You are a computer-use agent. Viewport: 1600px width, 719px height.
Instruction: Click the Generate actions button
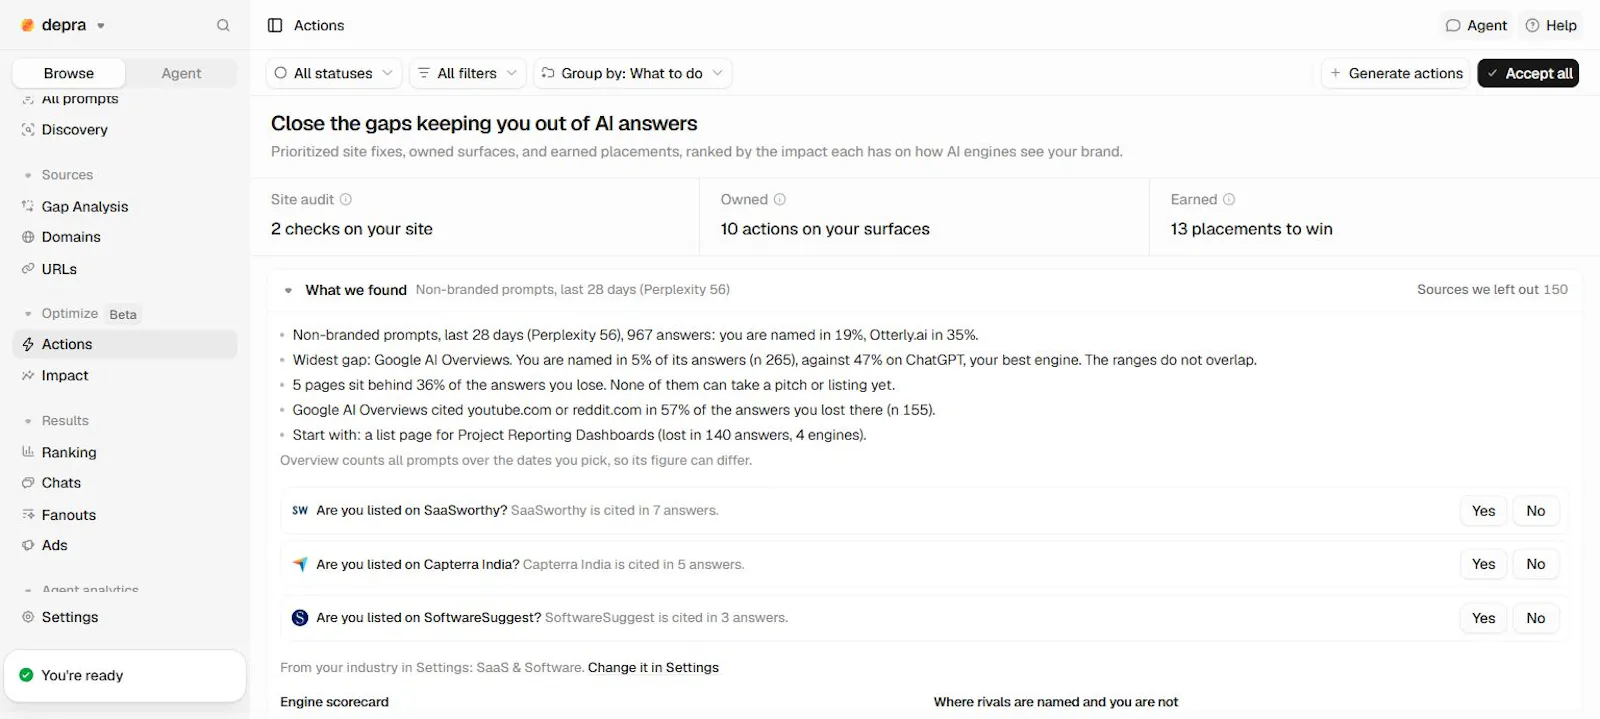(x=1396, y=73)
